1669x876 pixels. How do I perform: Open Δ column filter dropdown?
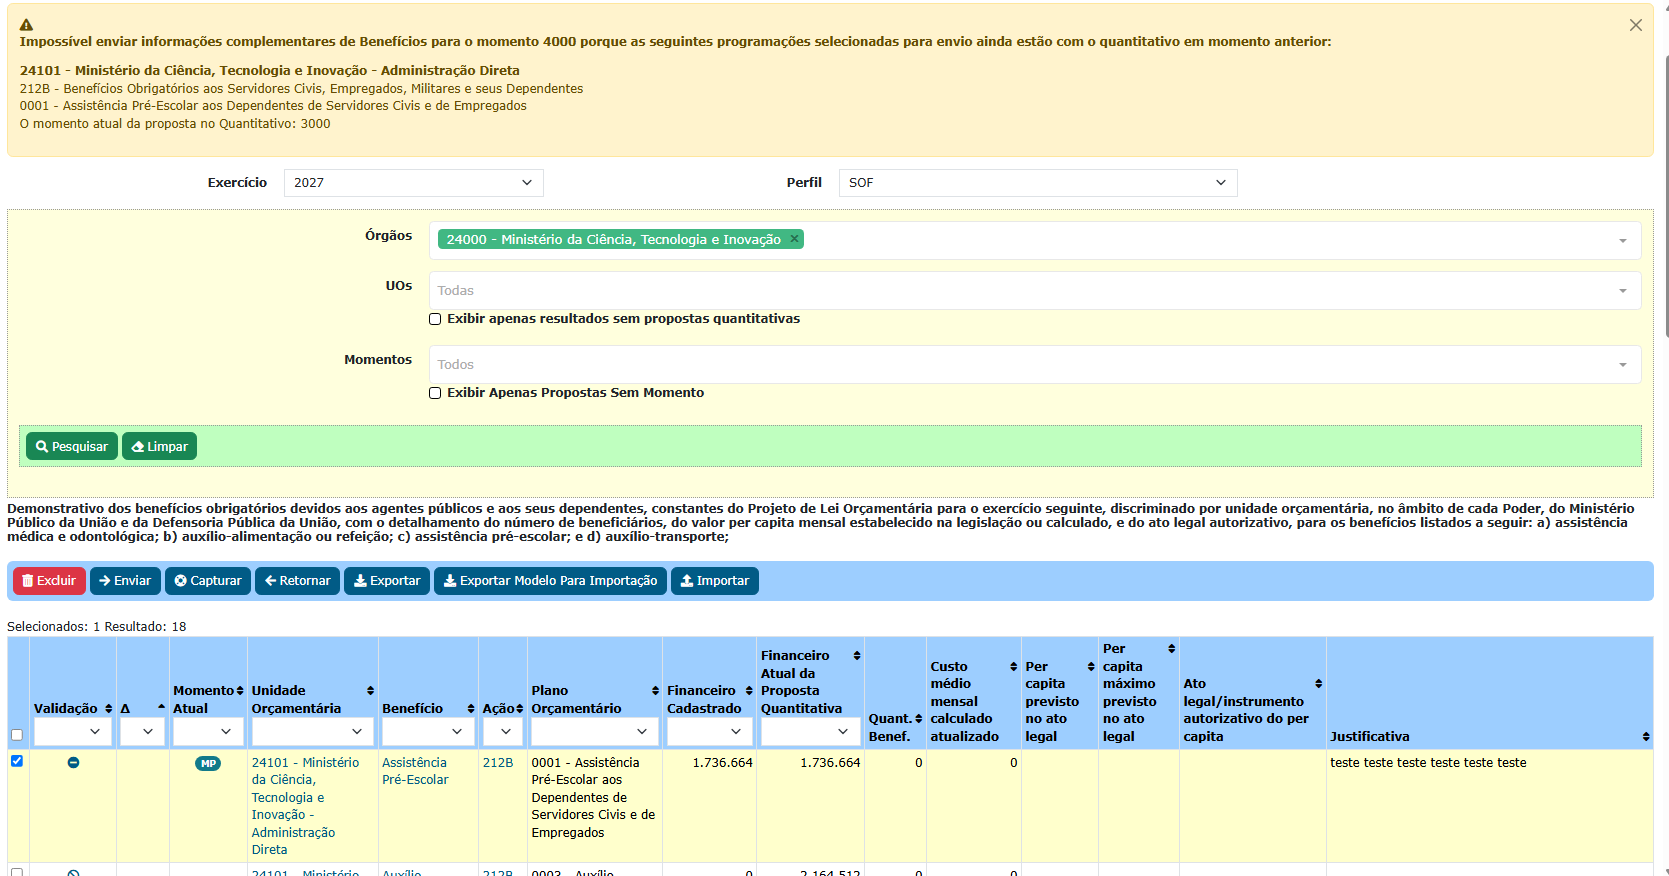(x=142, y=732)
